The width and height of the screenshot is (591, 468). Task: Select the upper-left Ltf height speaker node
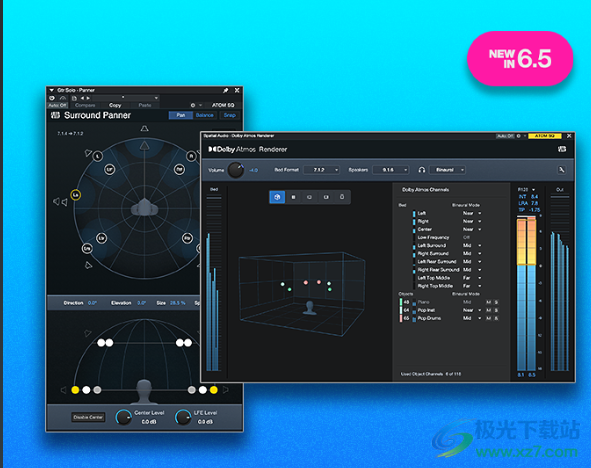(x=109, y=170)
